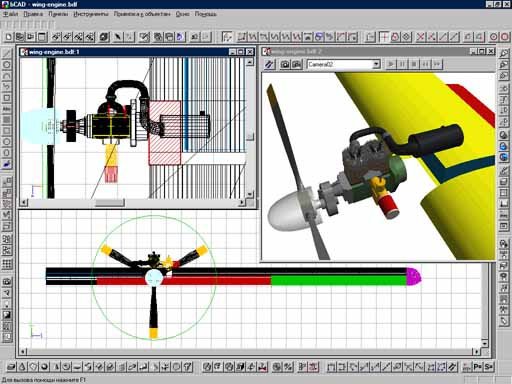Click the horizontal scrollbar thumb in wing-engine.bdf:1 view
This screenshot has width=512, height=384.
pyautogui.click(x=110, y=203)
